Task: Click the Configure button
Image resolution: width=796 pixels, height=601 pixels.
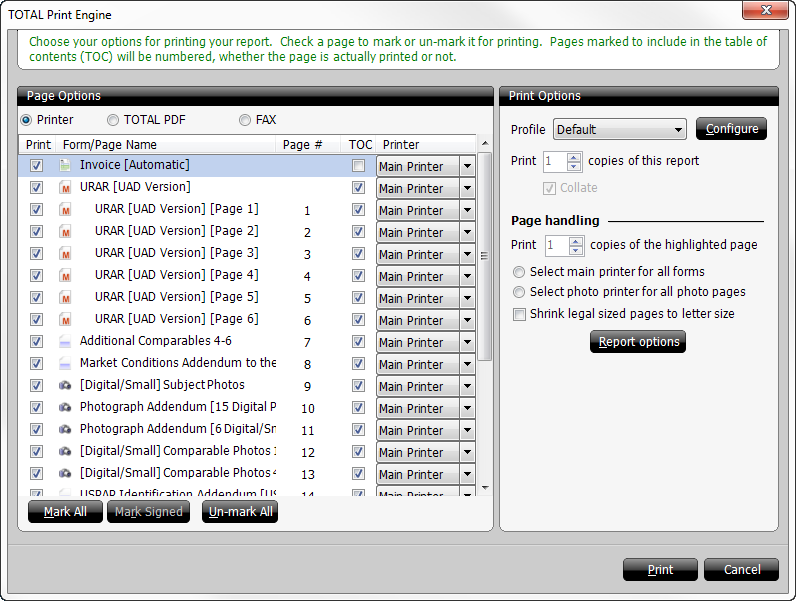Action: (x=731, y=129)
